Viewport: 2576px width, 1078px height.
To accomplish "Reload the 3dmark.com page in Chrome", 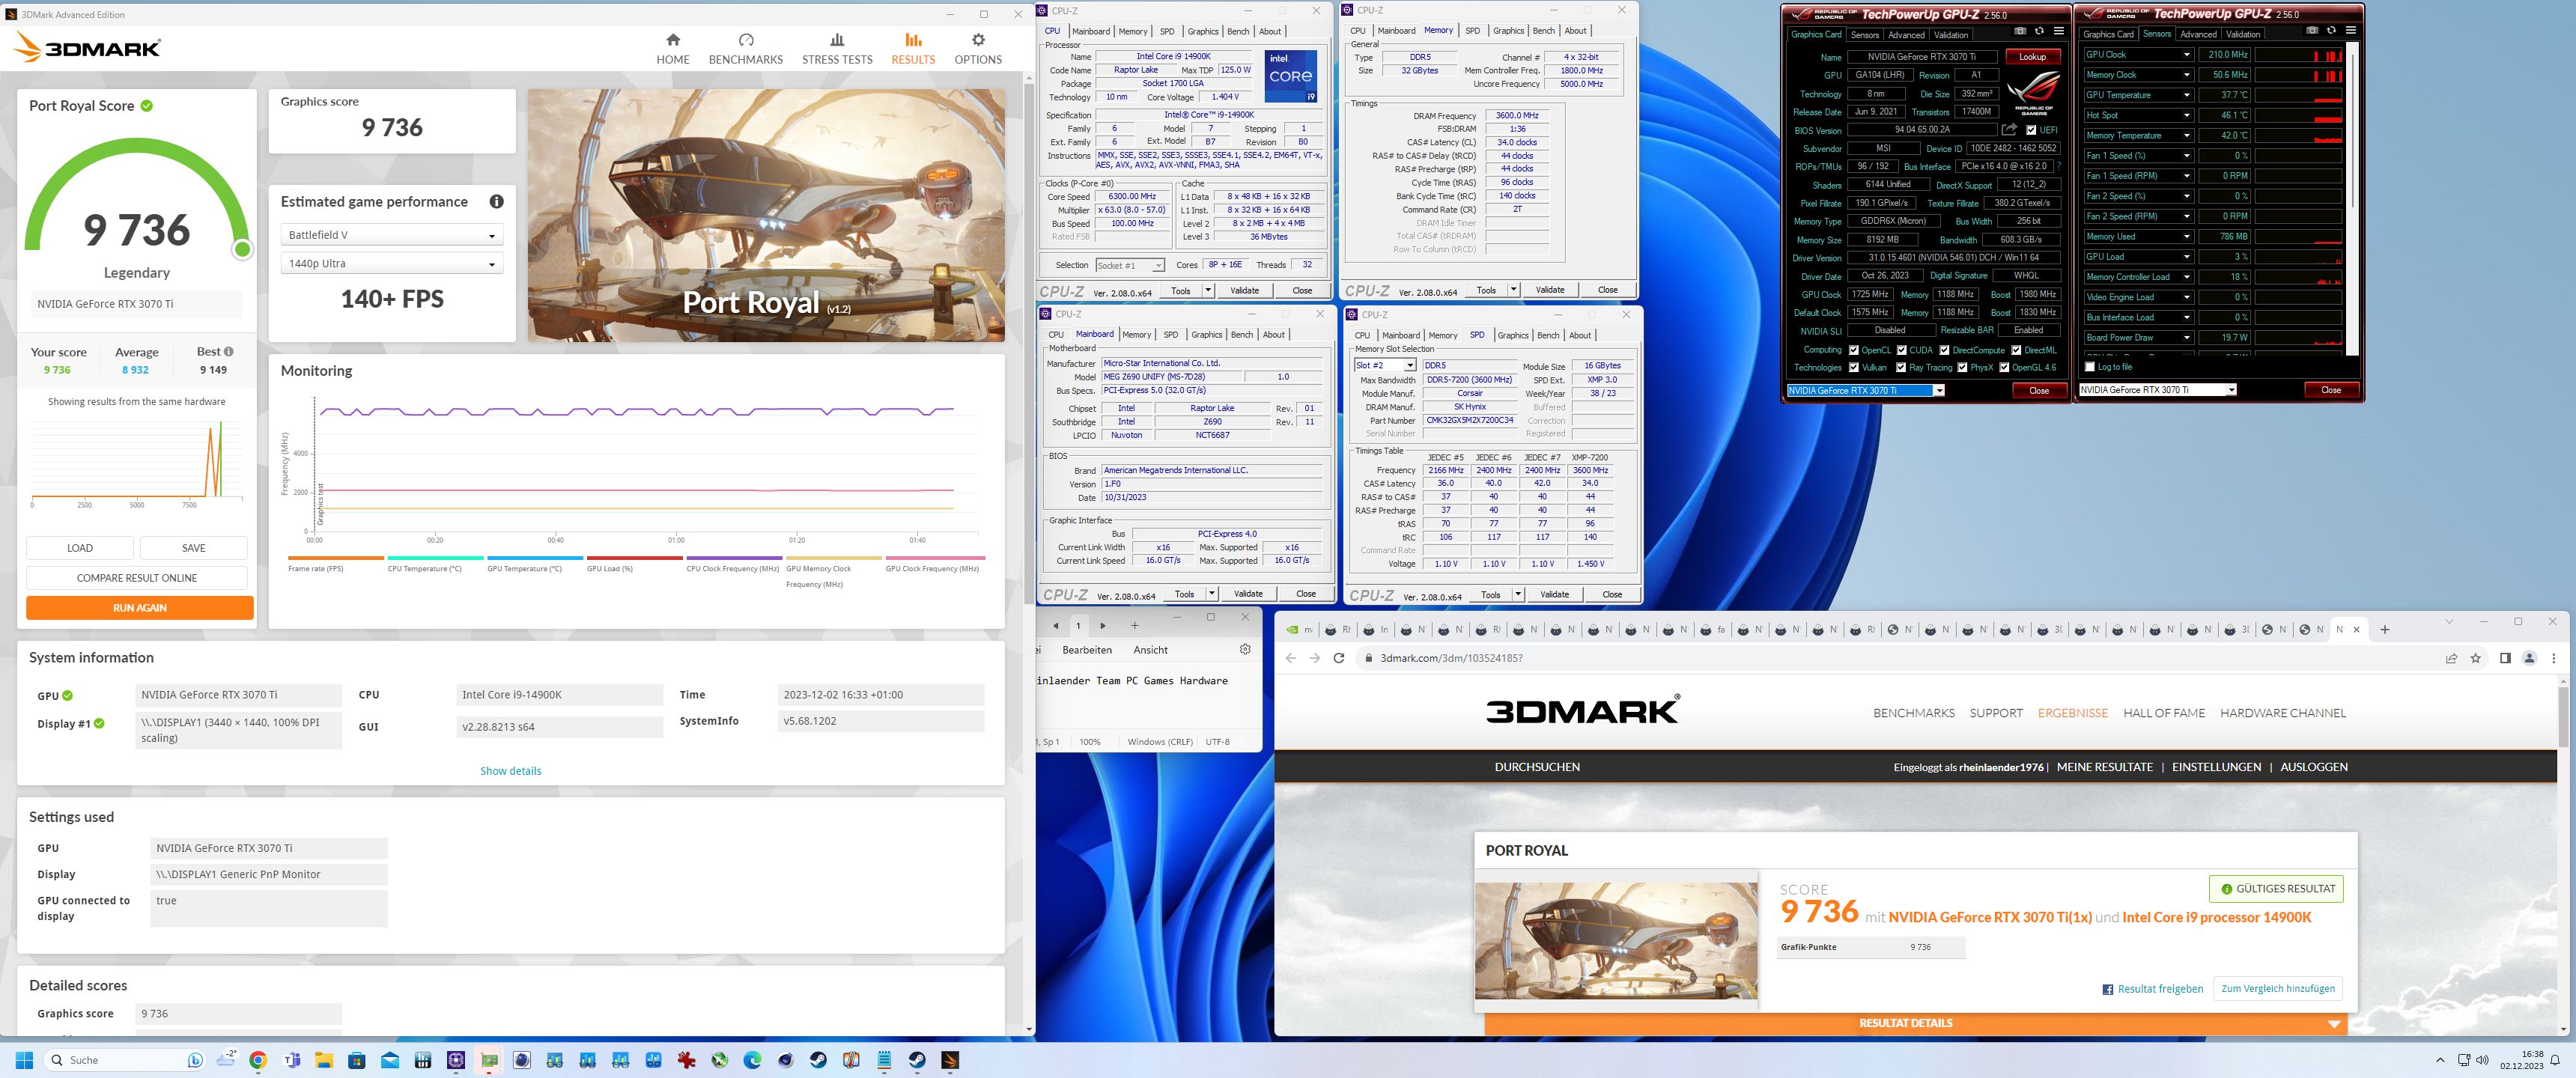I will coord(1339,658).
